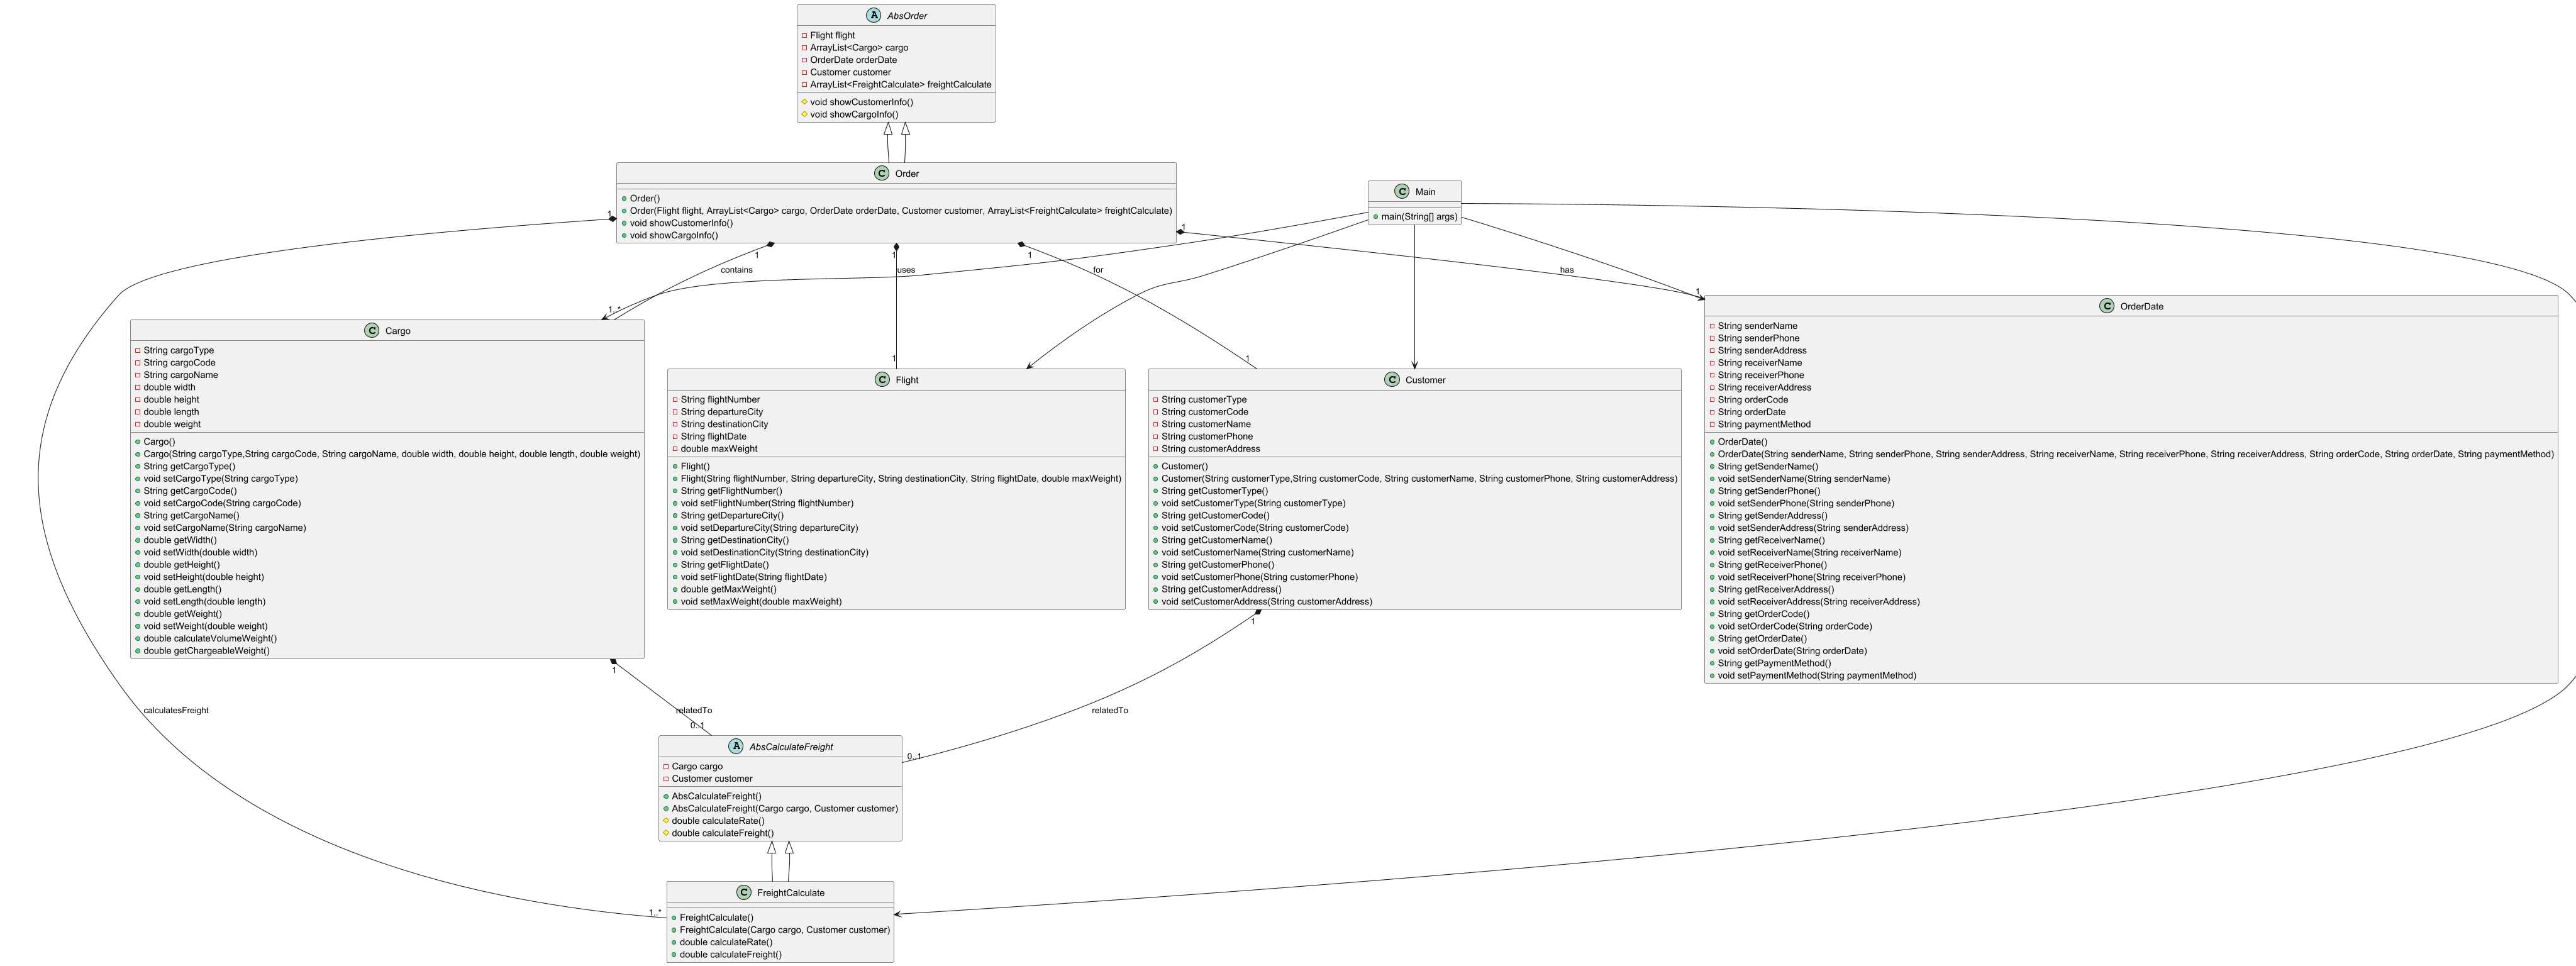
Task: Click the double calculateVolumeWeight() method in Cargo
Action: tap(210, 638)
